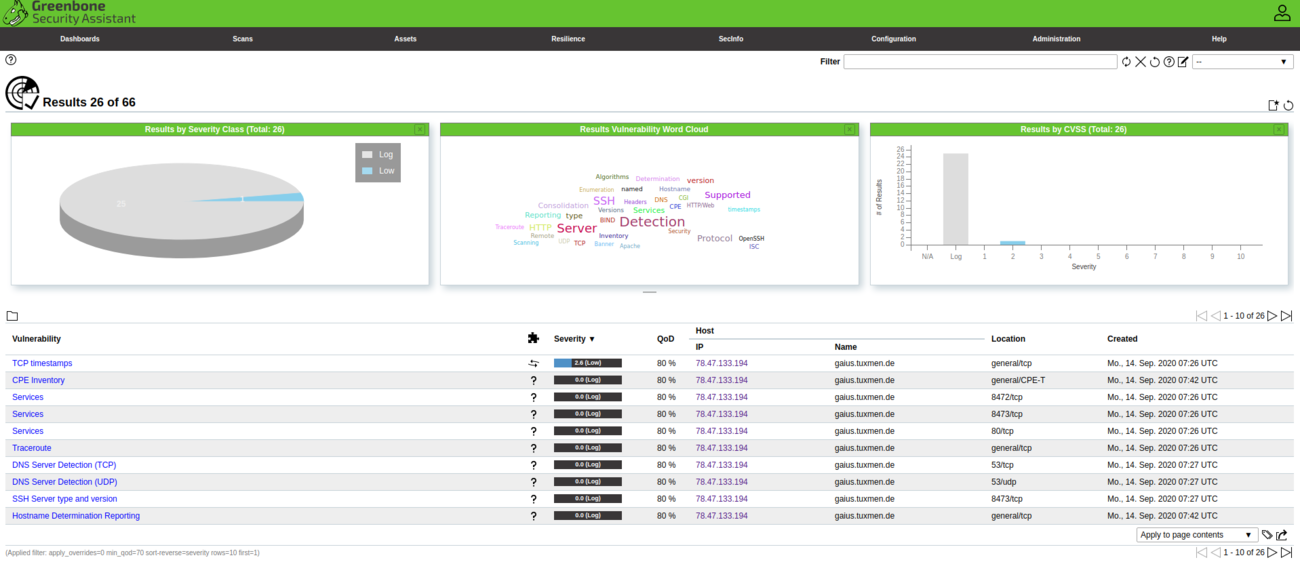Sort by the Severity column header

[574, 339]
